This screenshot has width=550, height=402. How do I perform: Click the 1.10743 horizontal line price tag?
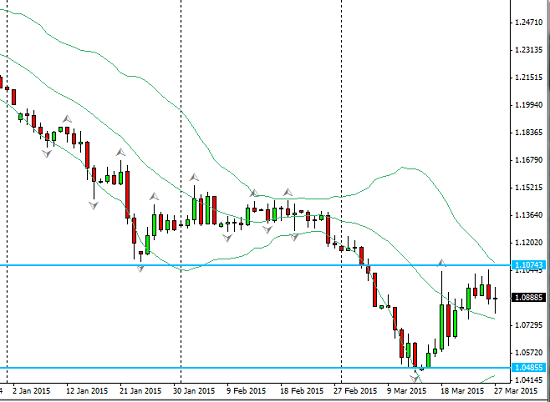point(529,265)
